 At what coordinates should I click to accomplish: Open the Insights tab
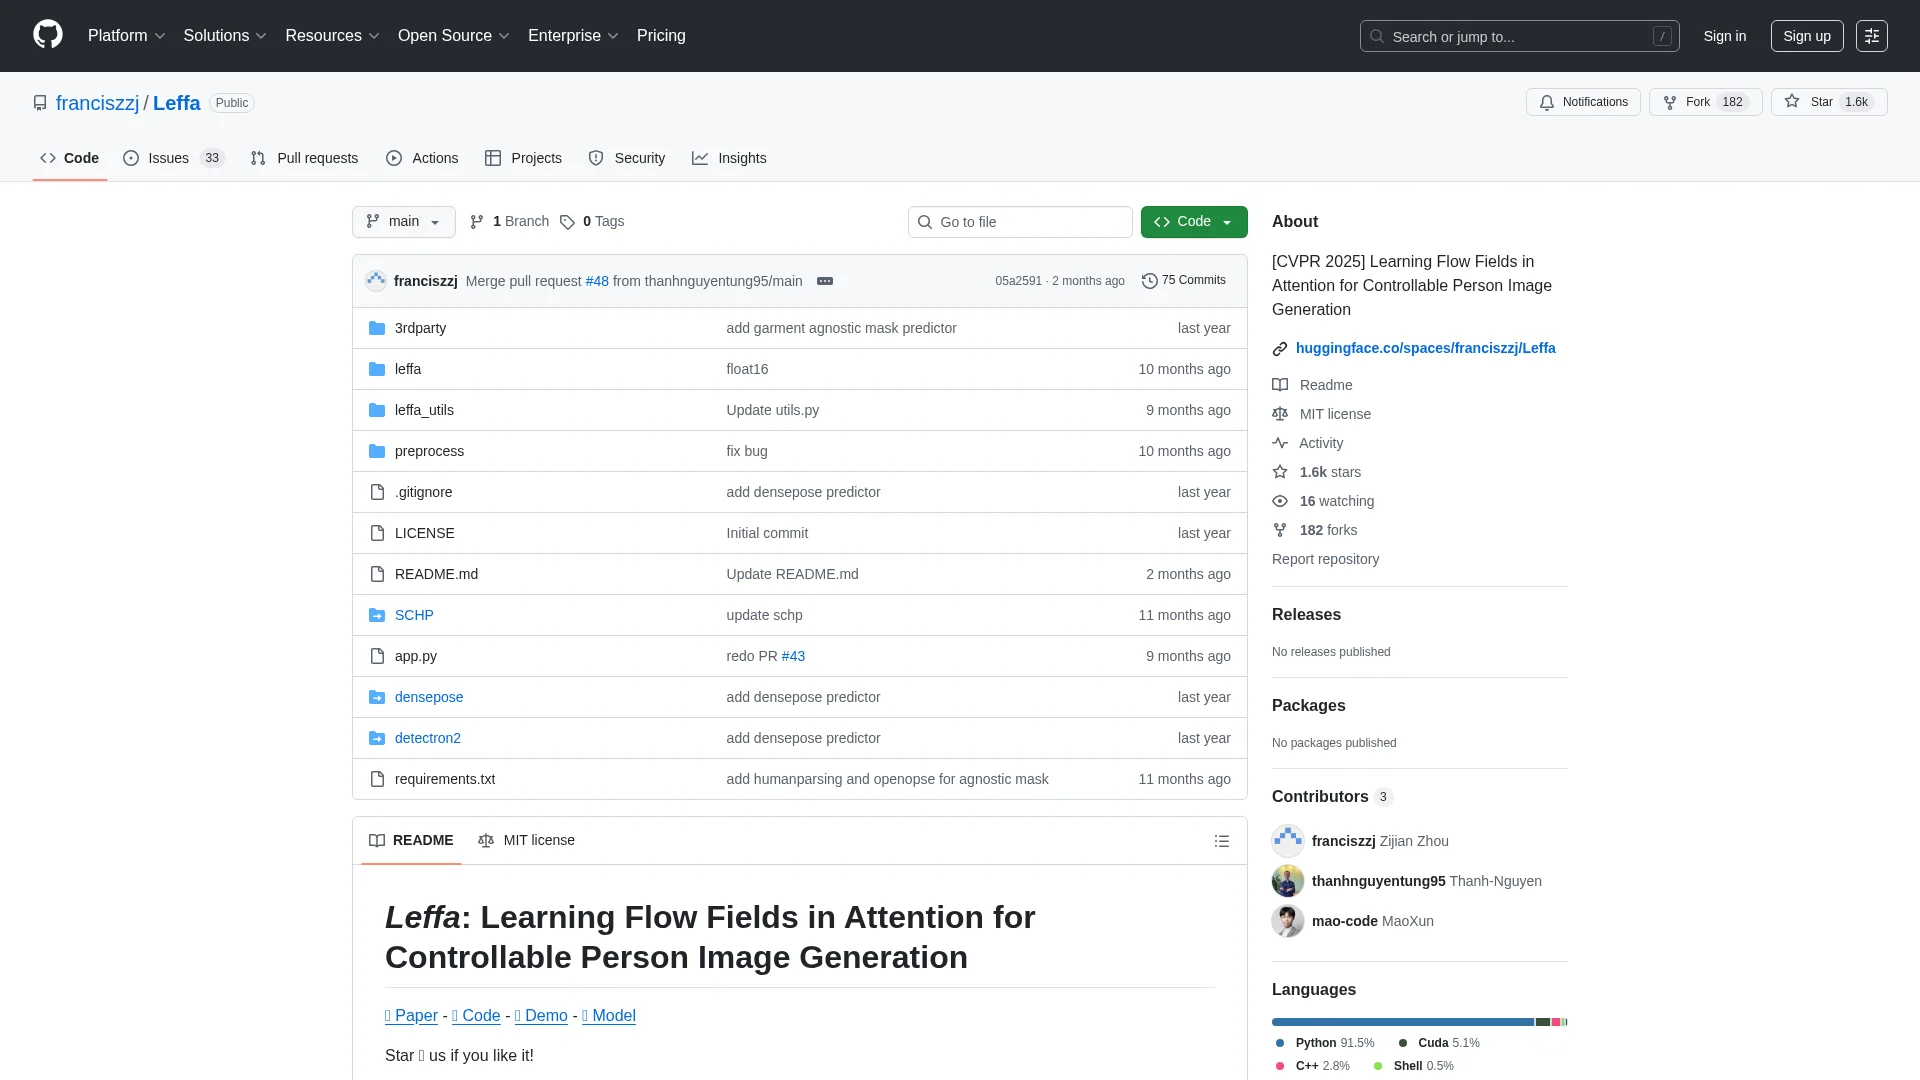729,158
